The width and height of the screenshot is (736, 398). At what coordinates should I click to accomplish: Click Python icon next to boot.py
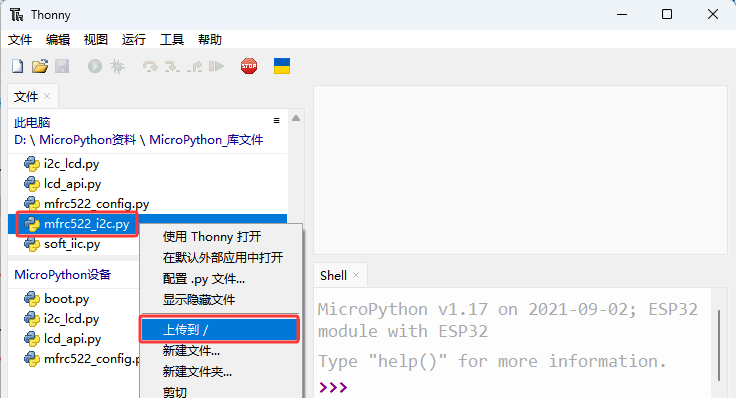click(31, 299)
